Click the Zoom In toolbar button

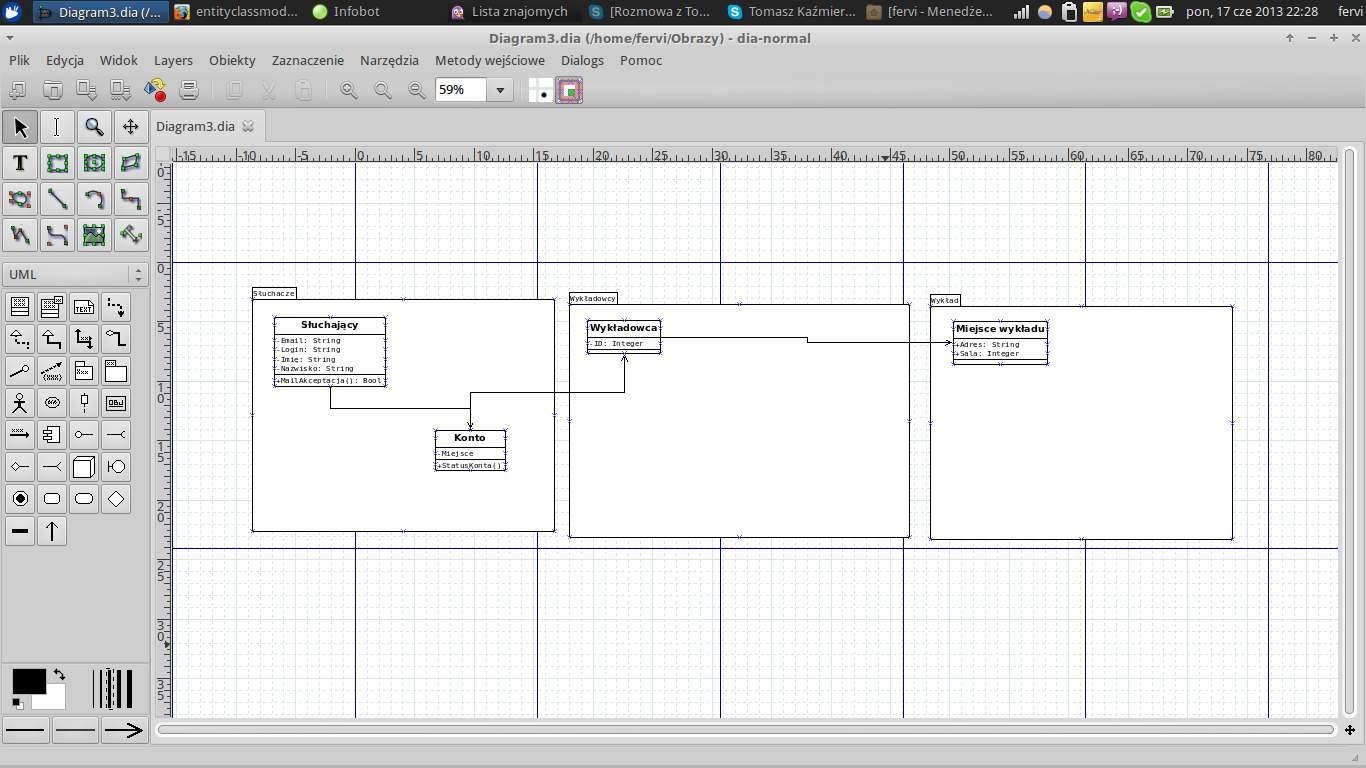point(349,91)
